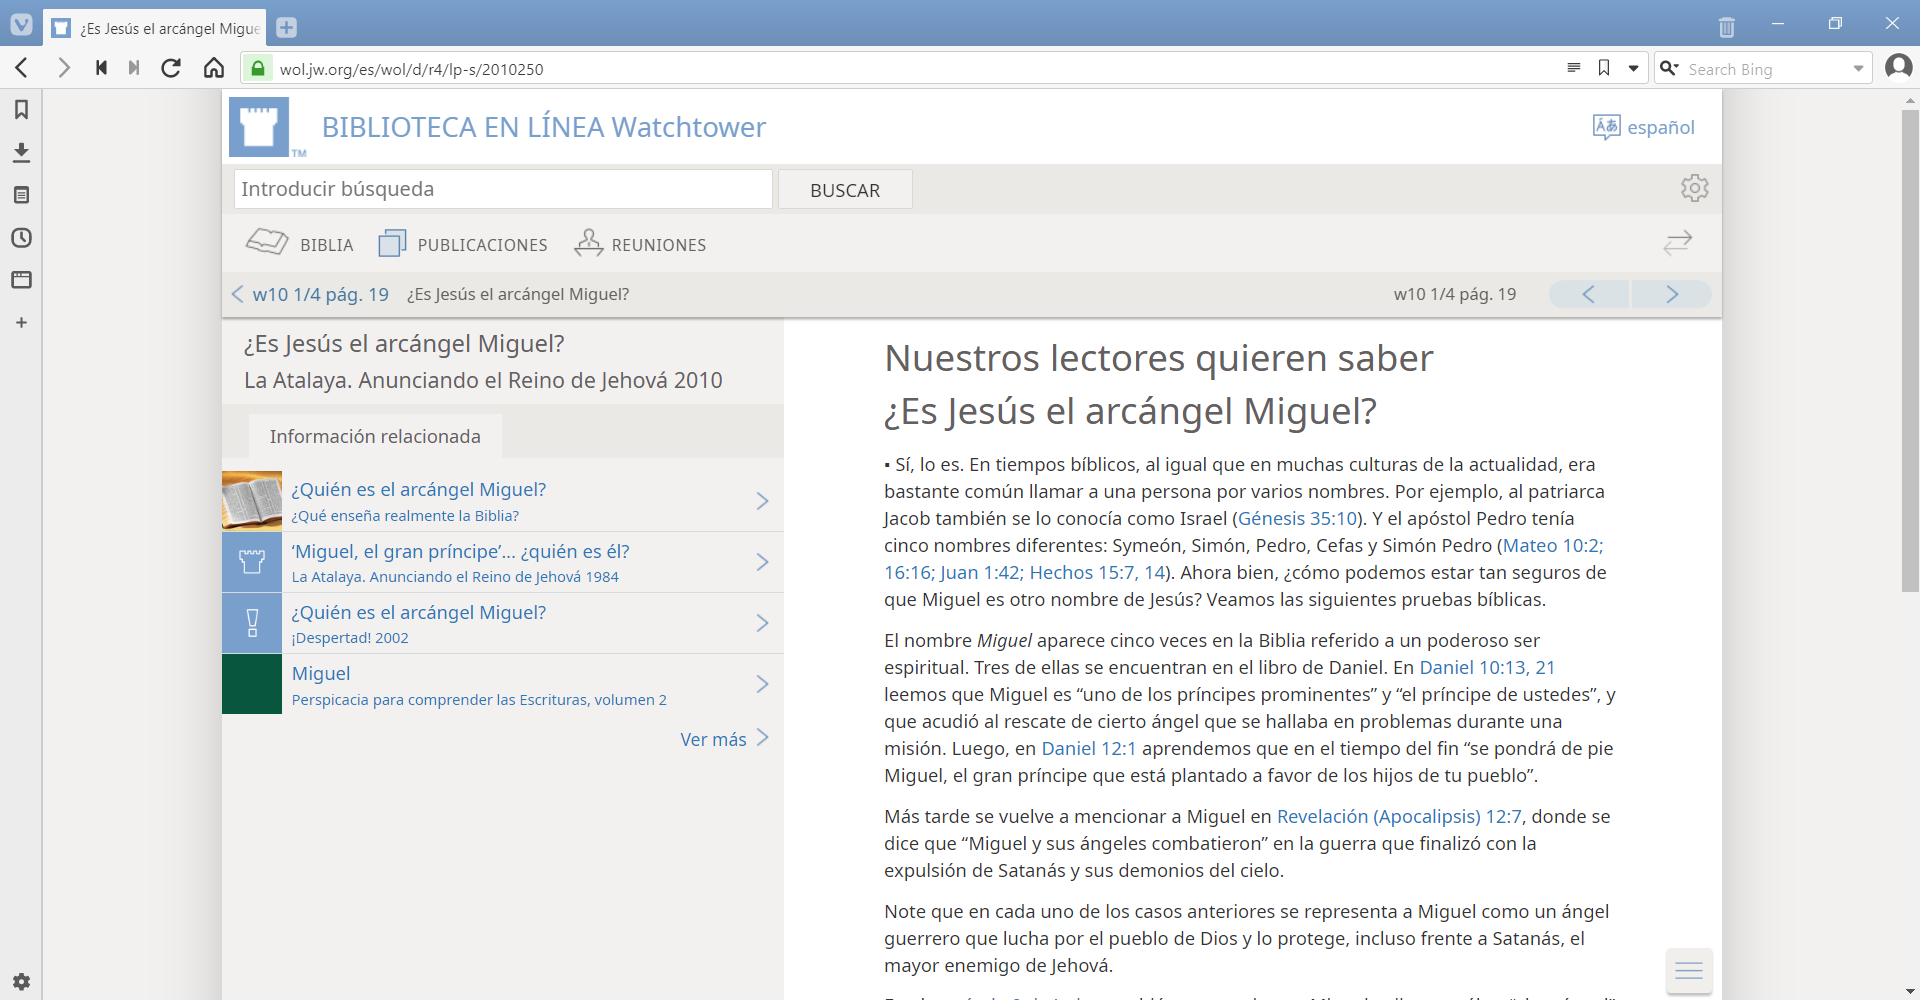This screenshot has width=1920, height=1000.
Task: Open the notes panel in sidebar
Action: pyautogui.click(x=21, y=195)
